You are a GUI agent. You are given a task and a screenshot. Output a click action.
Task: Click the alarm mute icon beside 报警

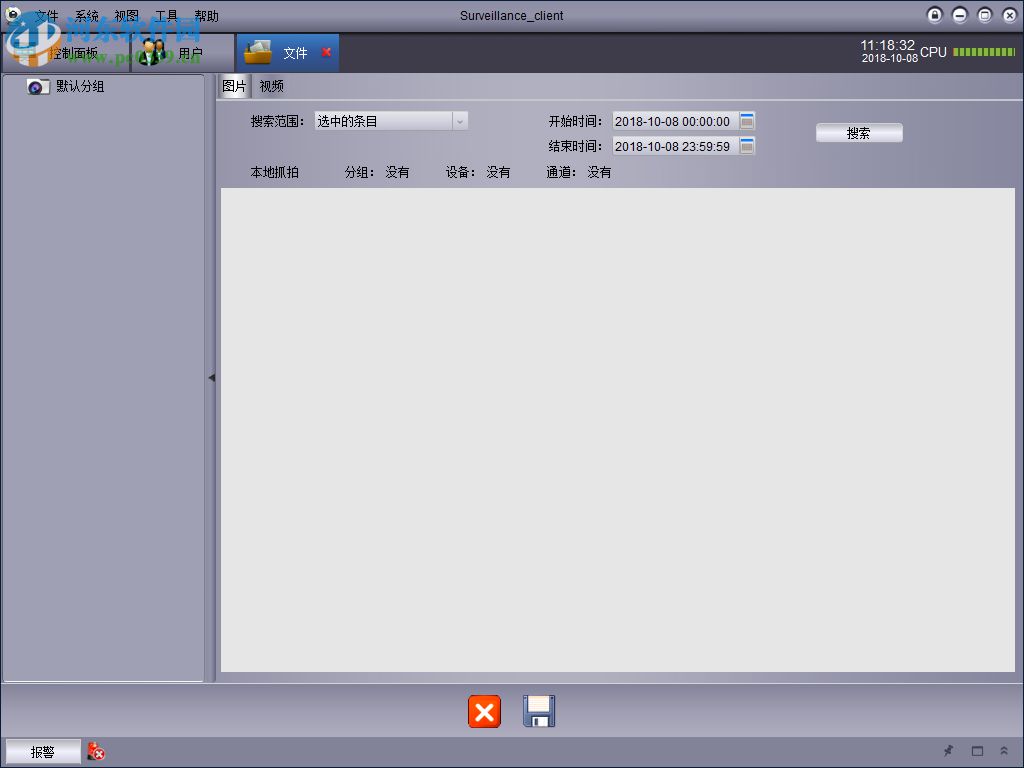tap(96, 751)
